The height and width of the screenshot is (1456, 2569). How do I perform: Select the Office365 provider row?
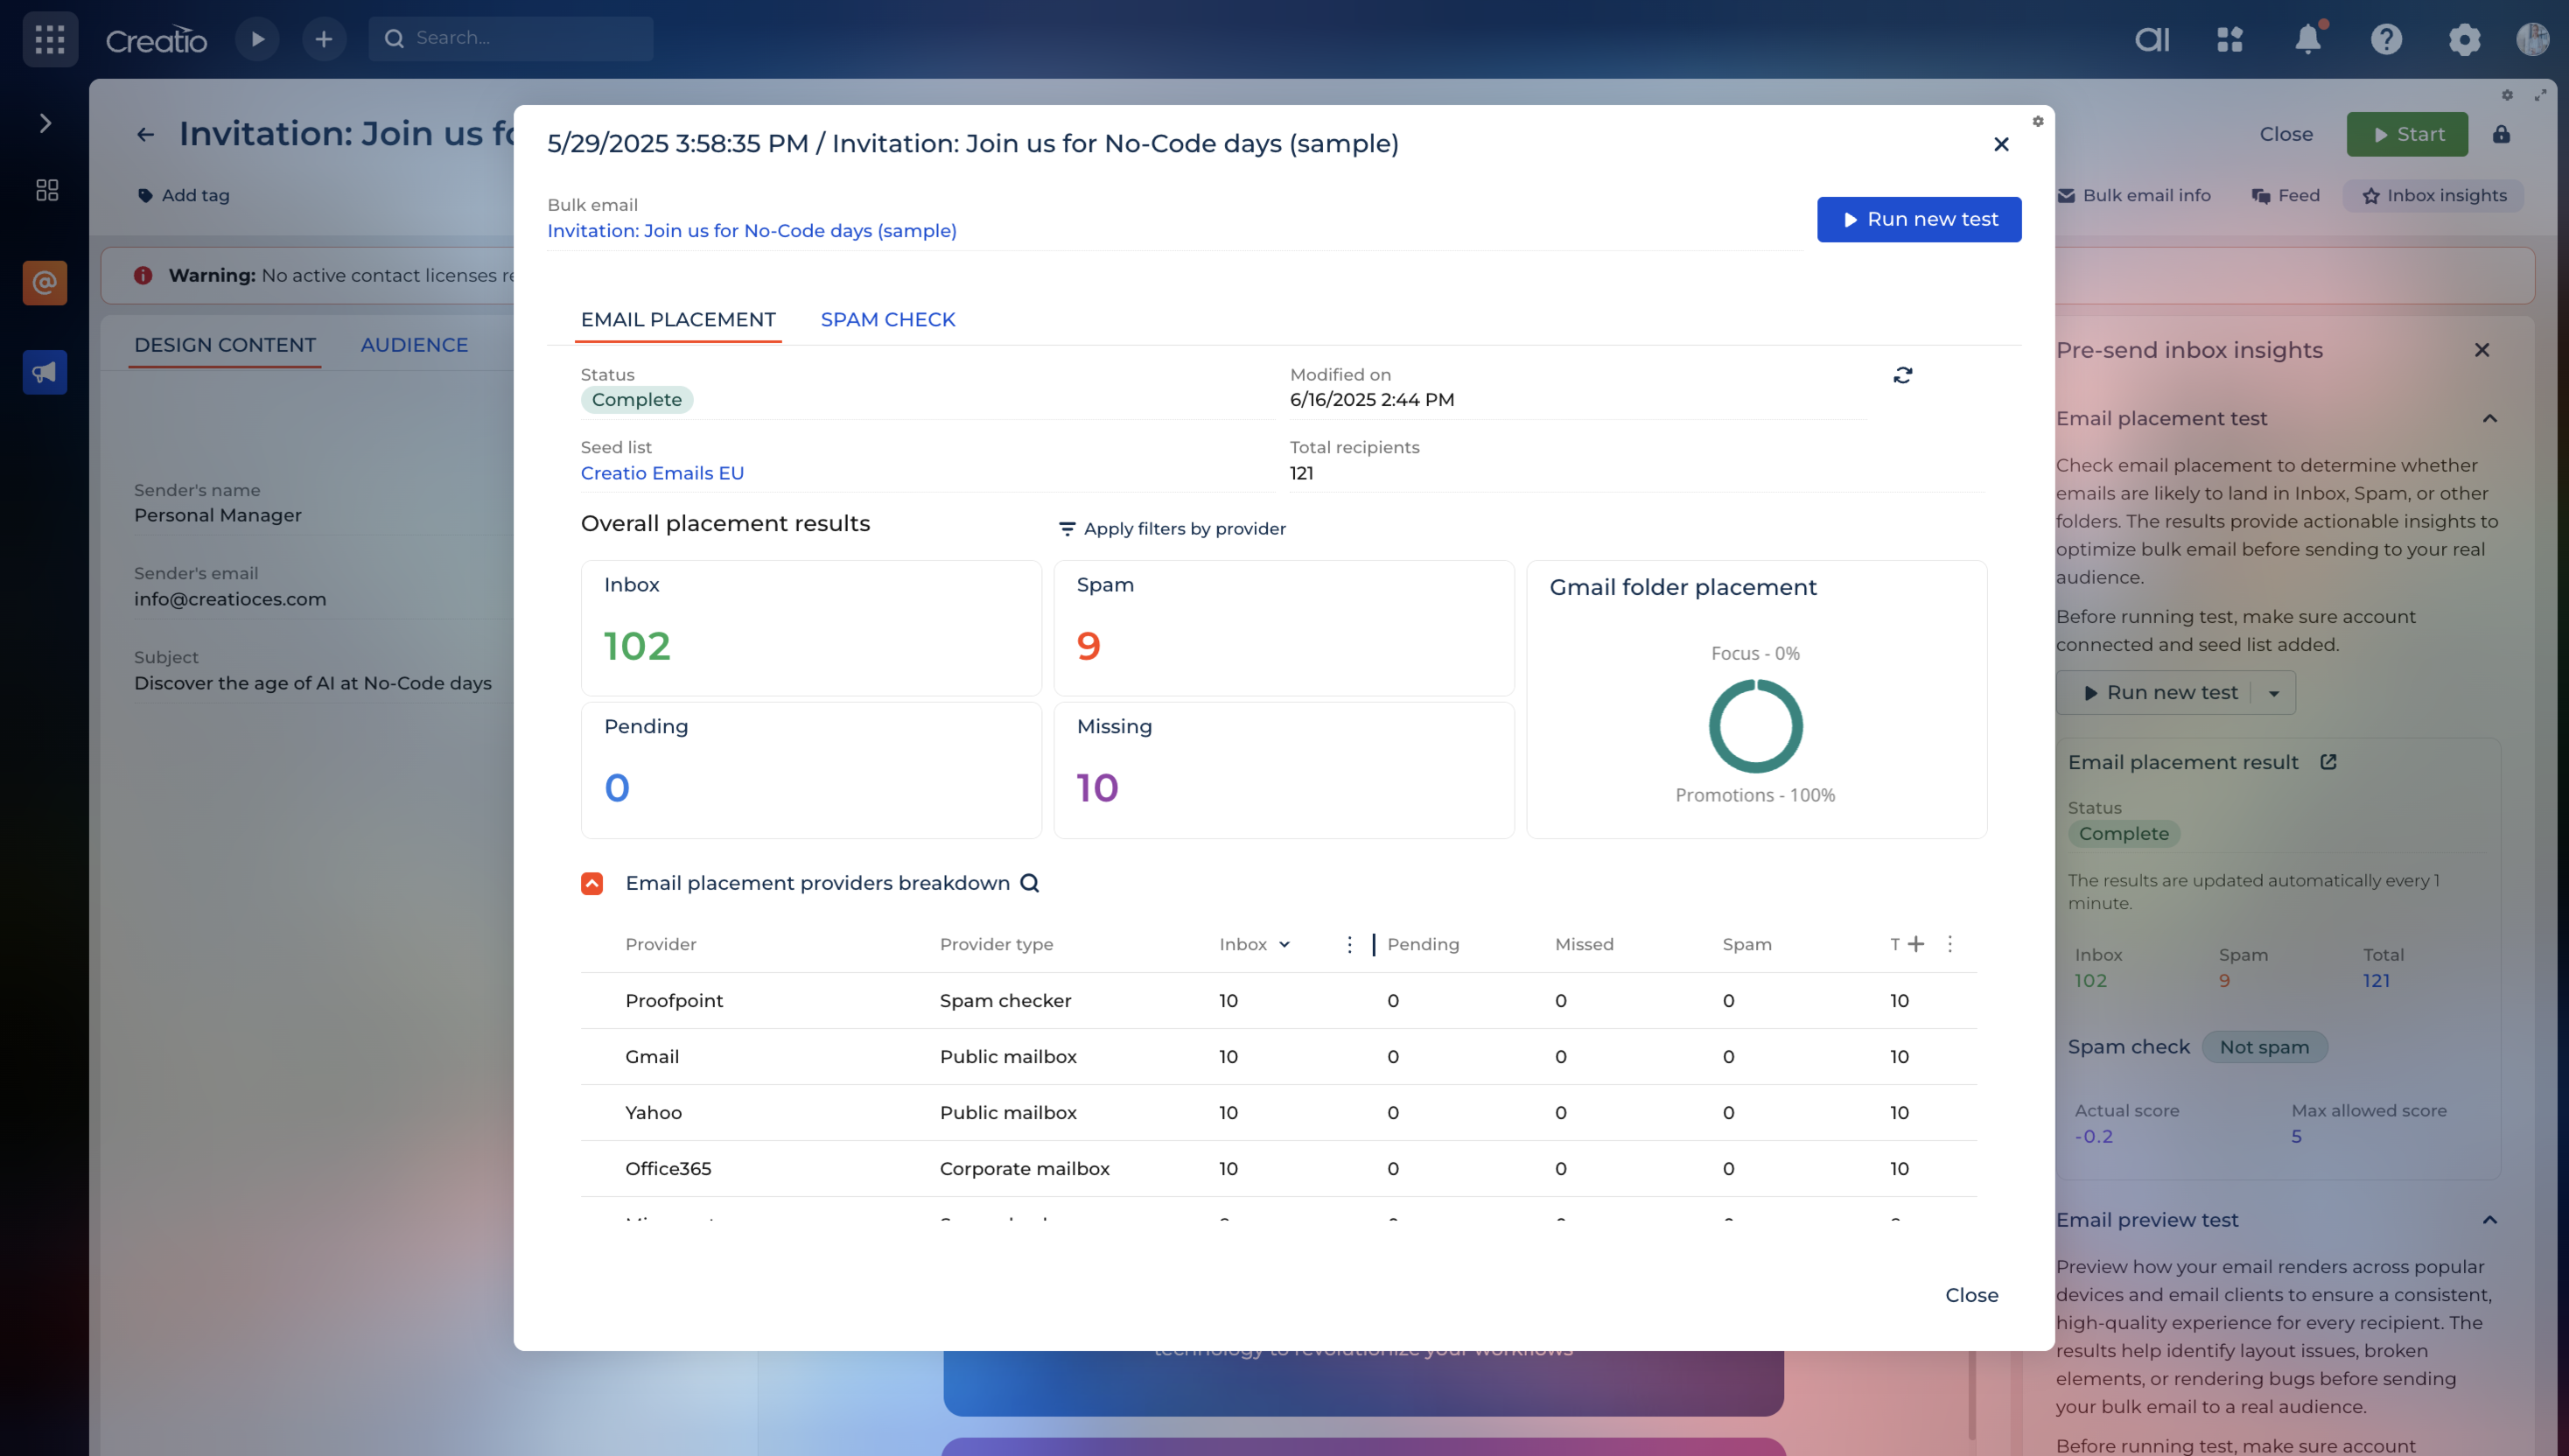(1278, 1168)
